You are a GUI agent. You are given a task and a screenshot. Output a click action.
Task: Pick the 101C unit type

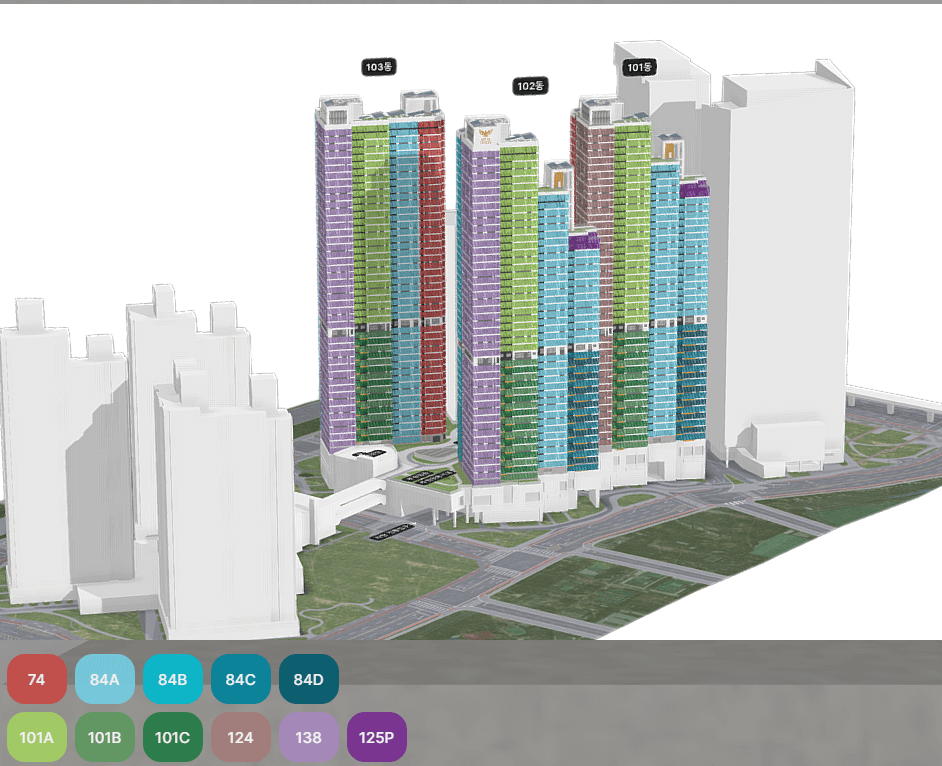pyautogui.click(x=172, y=737)
